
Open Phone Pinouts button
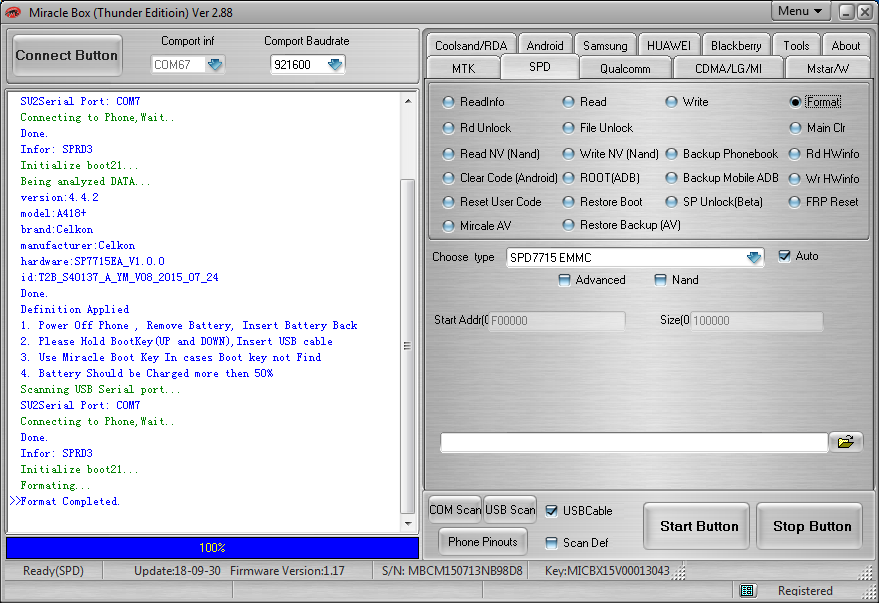click(483, 541)
